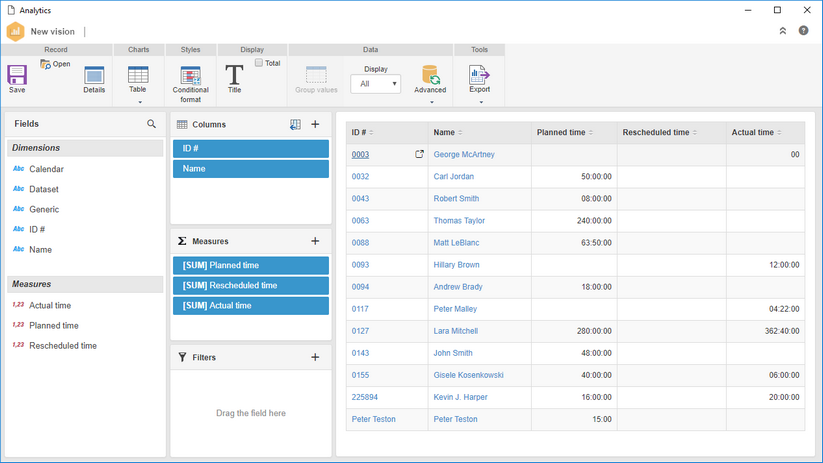Click the Export tool icon
The height and width of the screenshot is (463, 823).
[479, 75]
